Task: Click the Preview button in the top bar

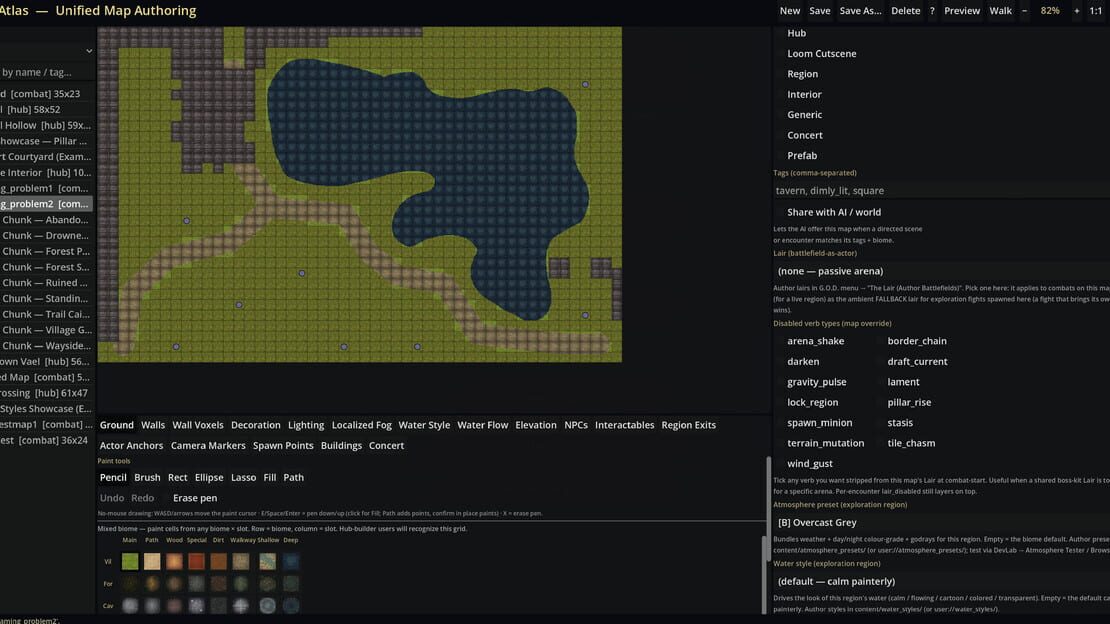Action: (962, 11)
